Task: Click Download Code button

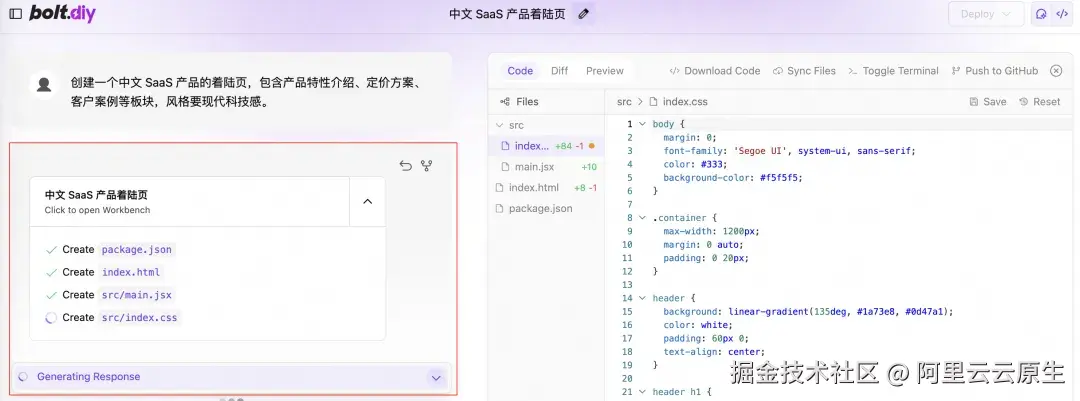Action: (715, 70)
